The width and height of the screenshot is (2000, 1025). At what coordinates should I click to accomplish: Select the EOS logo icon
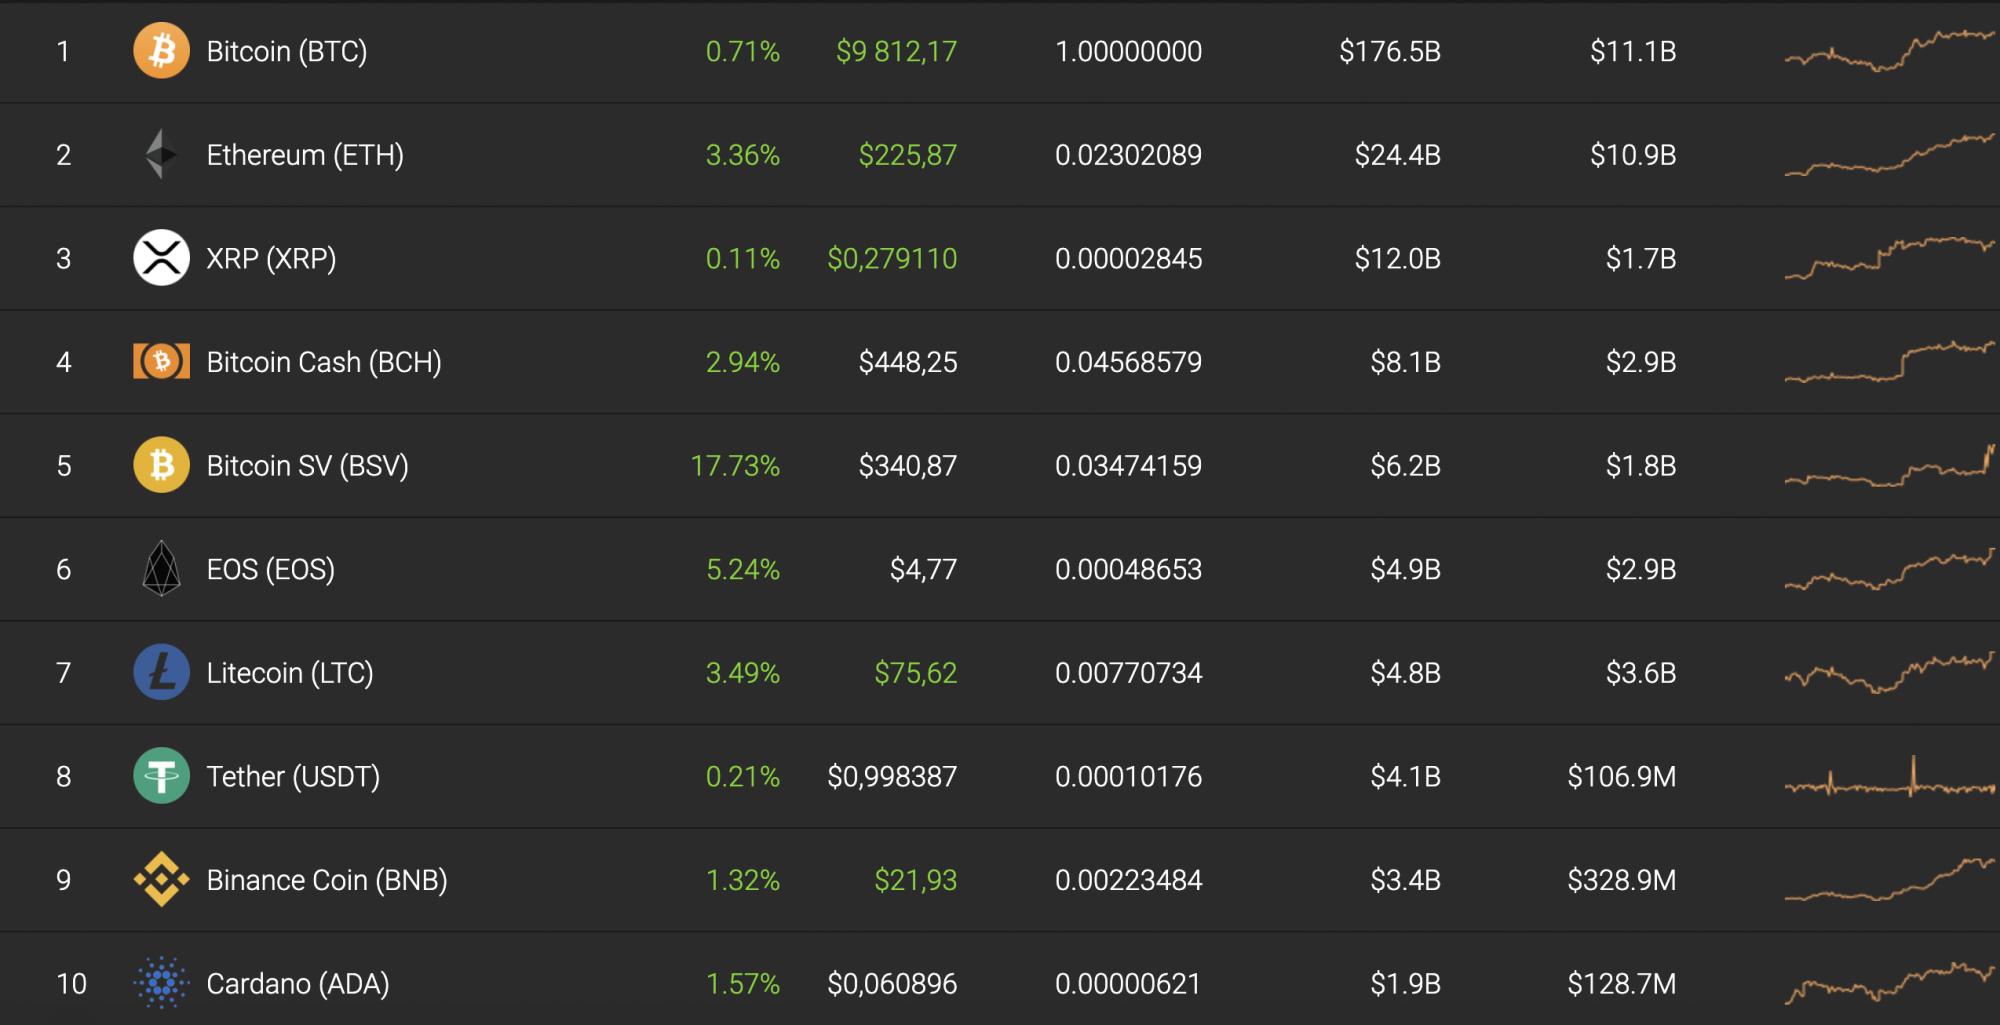[x=161, y=569]
